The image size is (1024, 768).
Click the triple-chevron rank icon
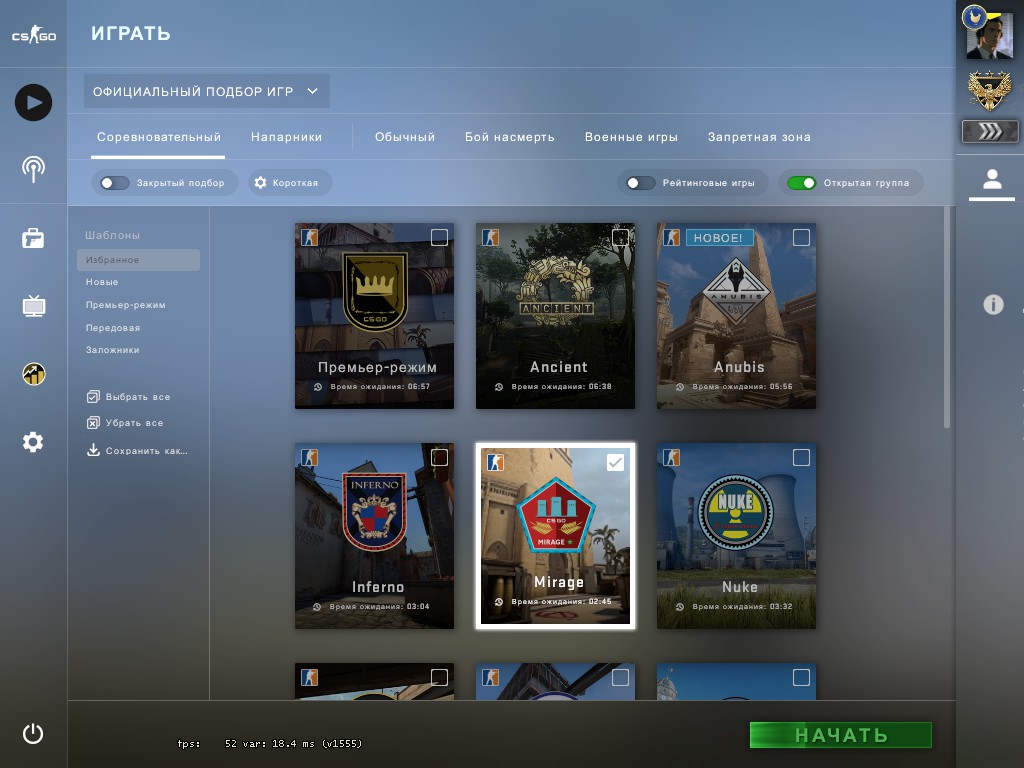pos(990,132)
